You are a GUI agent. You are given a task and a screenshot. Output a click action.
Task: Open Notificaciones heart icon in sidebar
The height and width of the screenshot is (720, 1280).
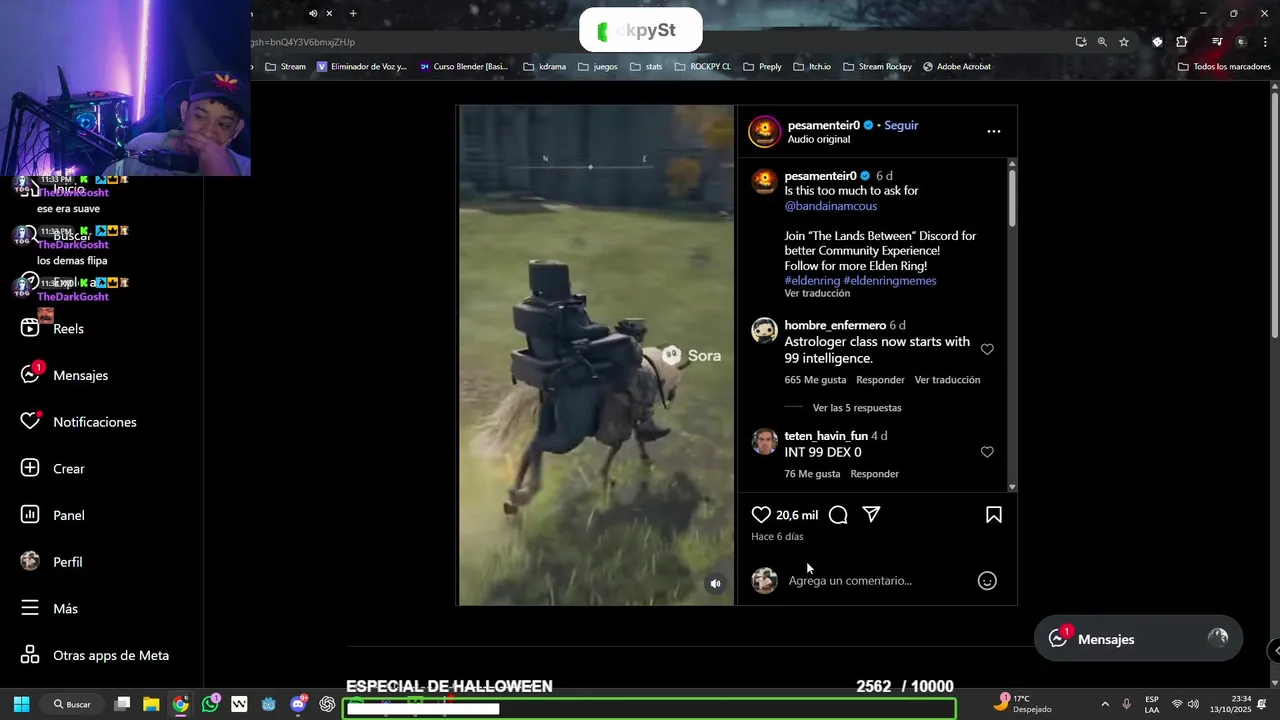tap(30, 422)
